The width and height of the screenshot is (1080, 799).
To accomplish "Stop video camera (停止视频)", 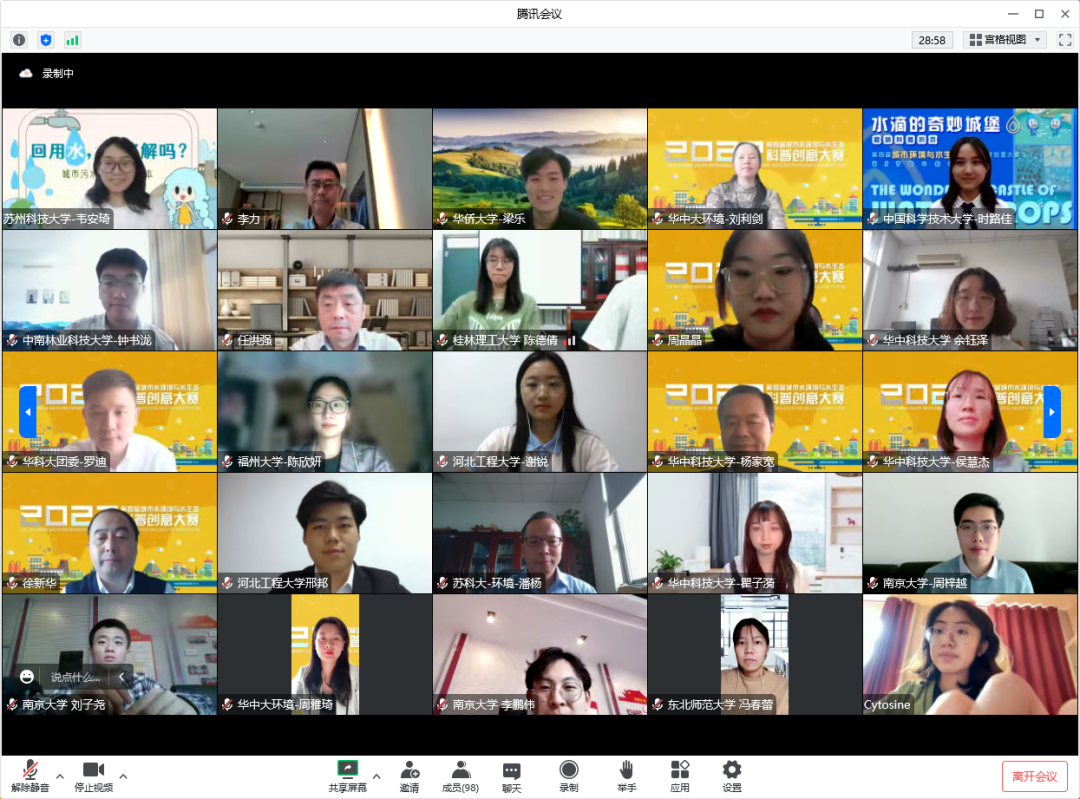I will point(93,775).
